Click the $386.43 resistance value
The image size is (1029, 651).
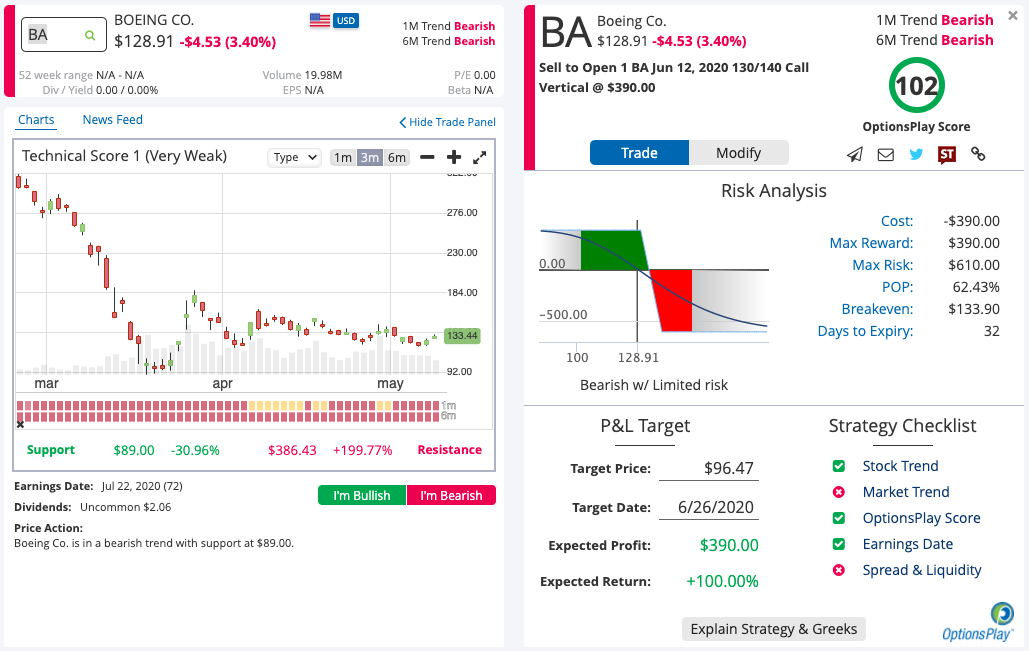click(292, 450)
